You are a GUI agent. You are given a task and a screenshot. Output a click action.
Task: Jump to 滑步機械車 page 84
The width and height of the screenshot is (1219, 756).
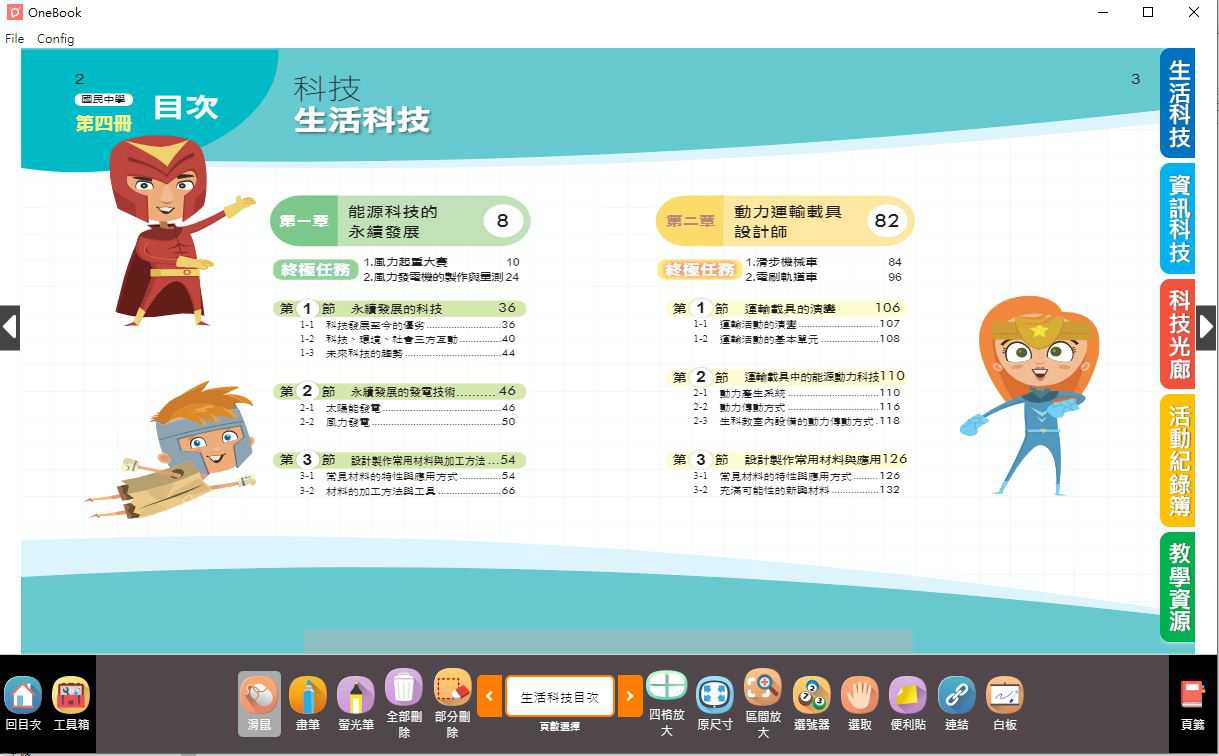823,262
